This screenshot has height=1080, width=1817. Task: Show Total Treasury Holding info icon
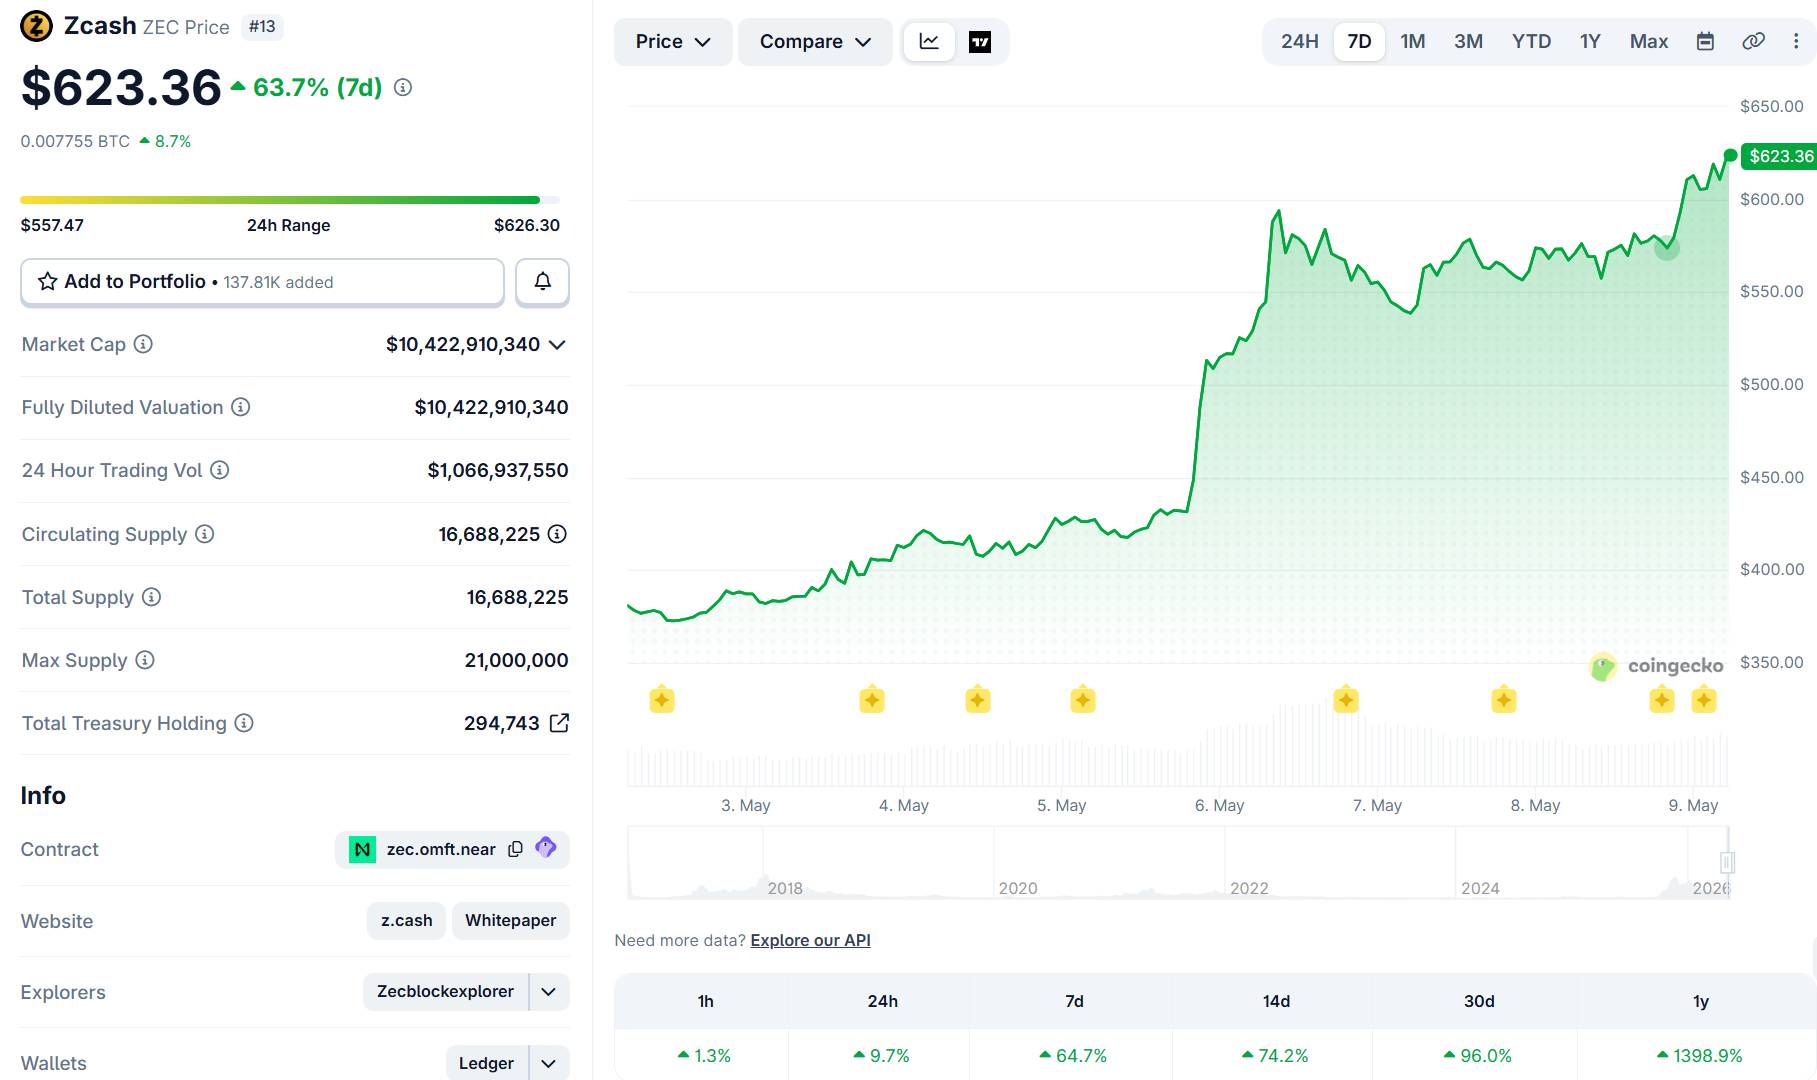tap(244, 723)
